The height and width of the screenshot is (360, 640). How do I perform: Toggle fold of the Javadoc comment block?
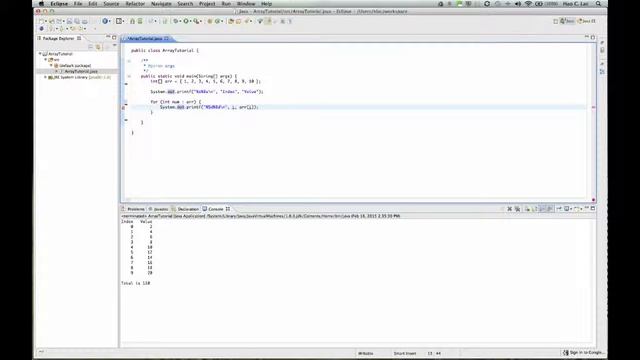pos(129,61)
